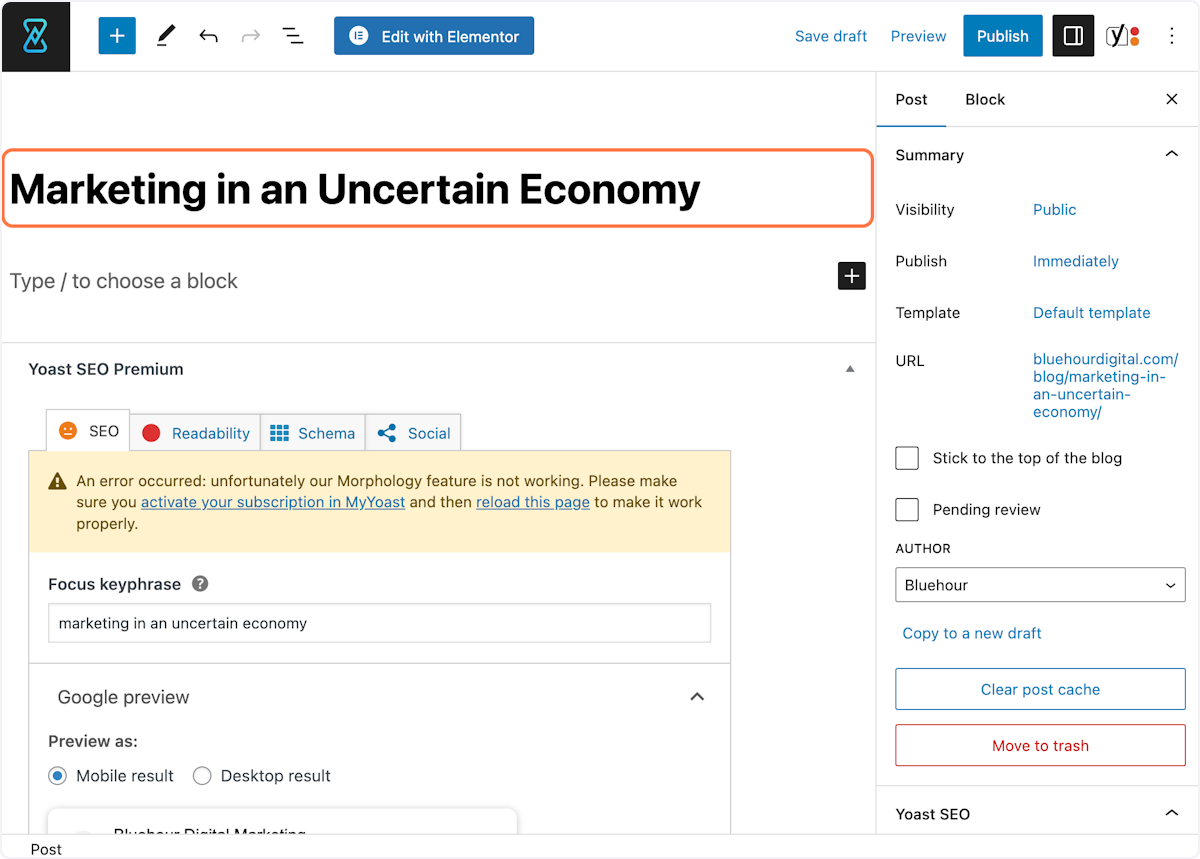
Task: Change publish time from Immediately
Action: point(1076,261)
